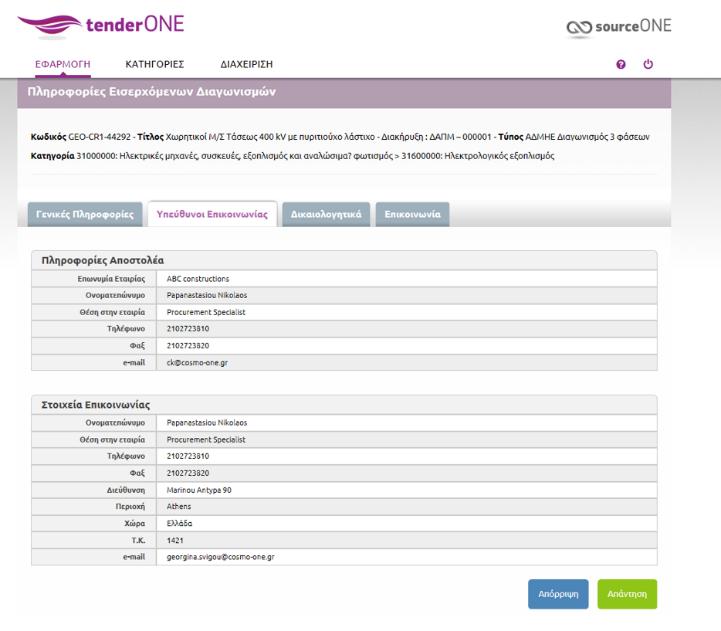Click postal code 1421
The image size is (721, 631).
point(175,540)
